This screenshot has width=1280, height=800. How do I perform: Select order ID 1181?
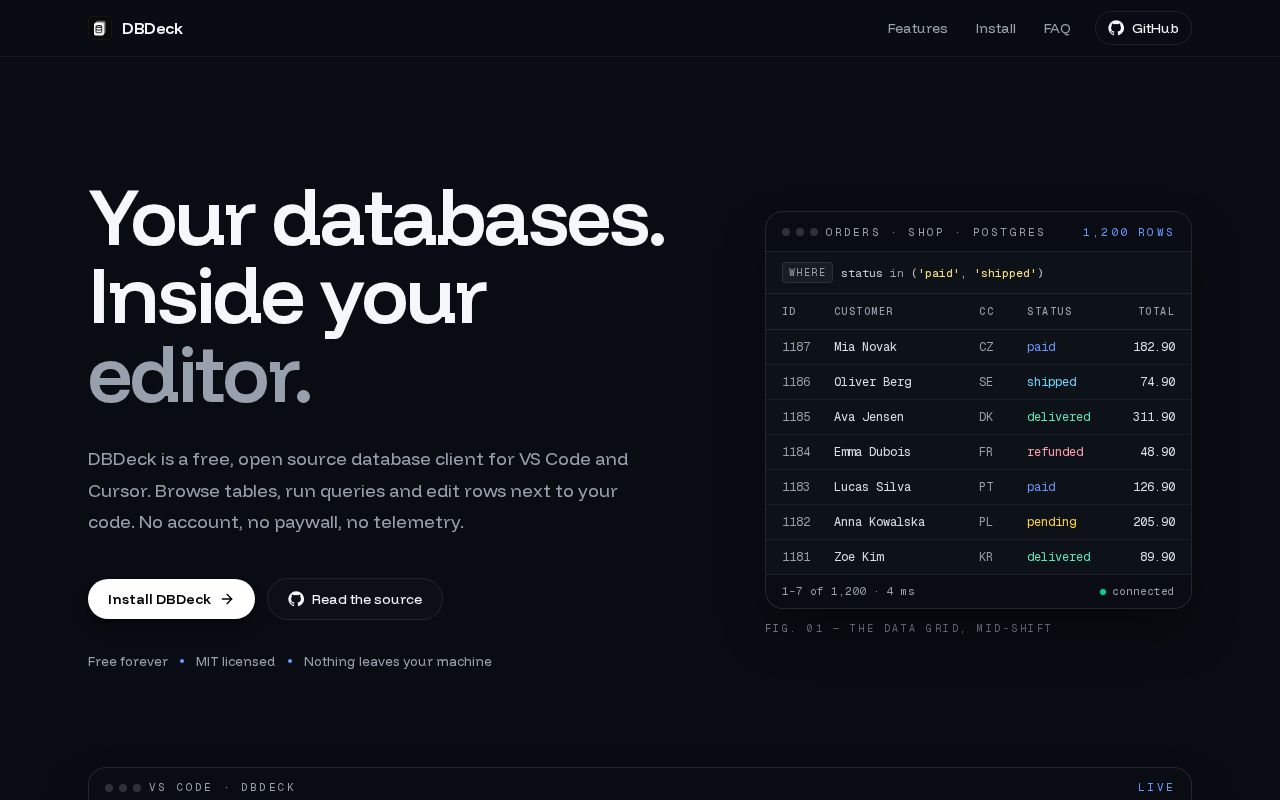[x=796, y=557]
